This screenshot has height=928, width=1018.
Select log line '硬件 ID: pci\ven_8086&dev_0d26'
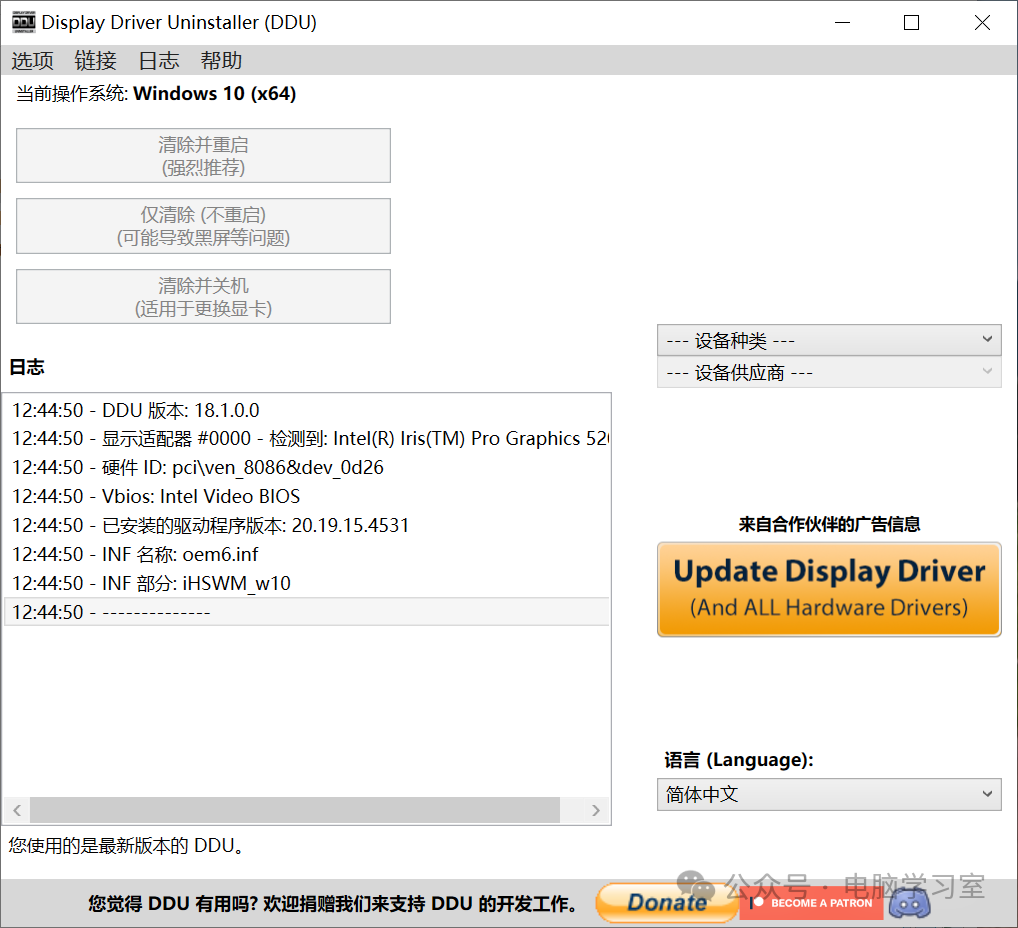[306, 468]
